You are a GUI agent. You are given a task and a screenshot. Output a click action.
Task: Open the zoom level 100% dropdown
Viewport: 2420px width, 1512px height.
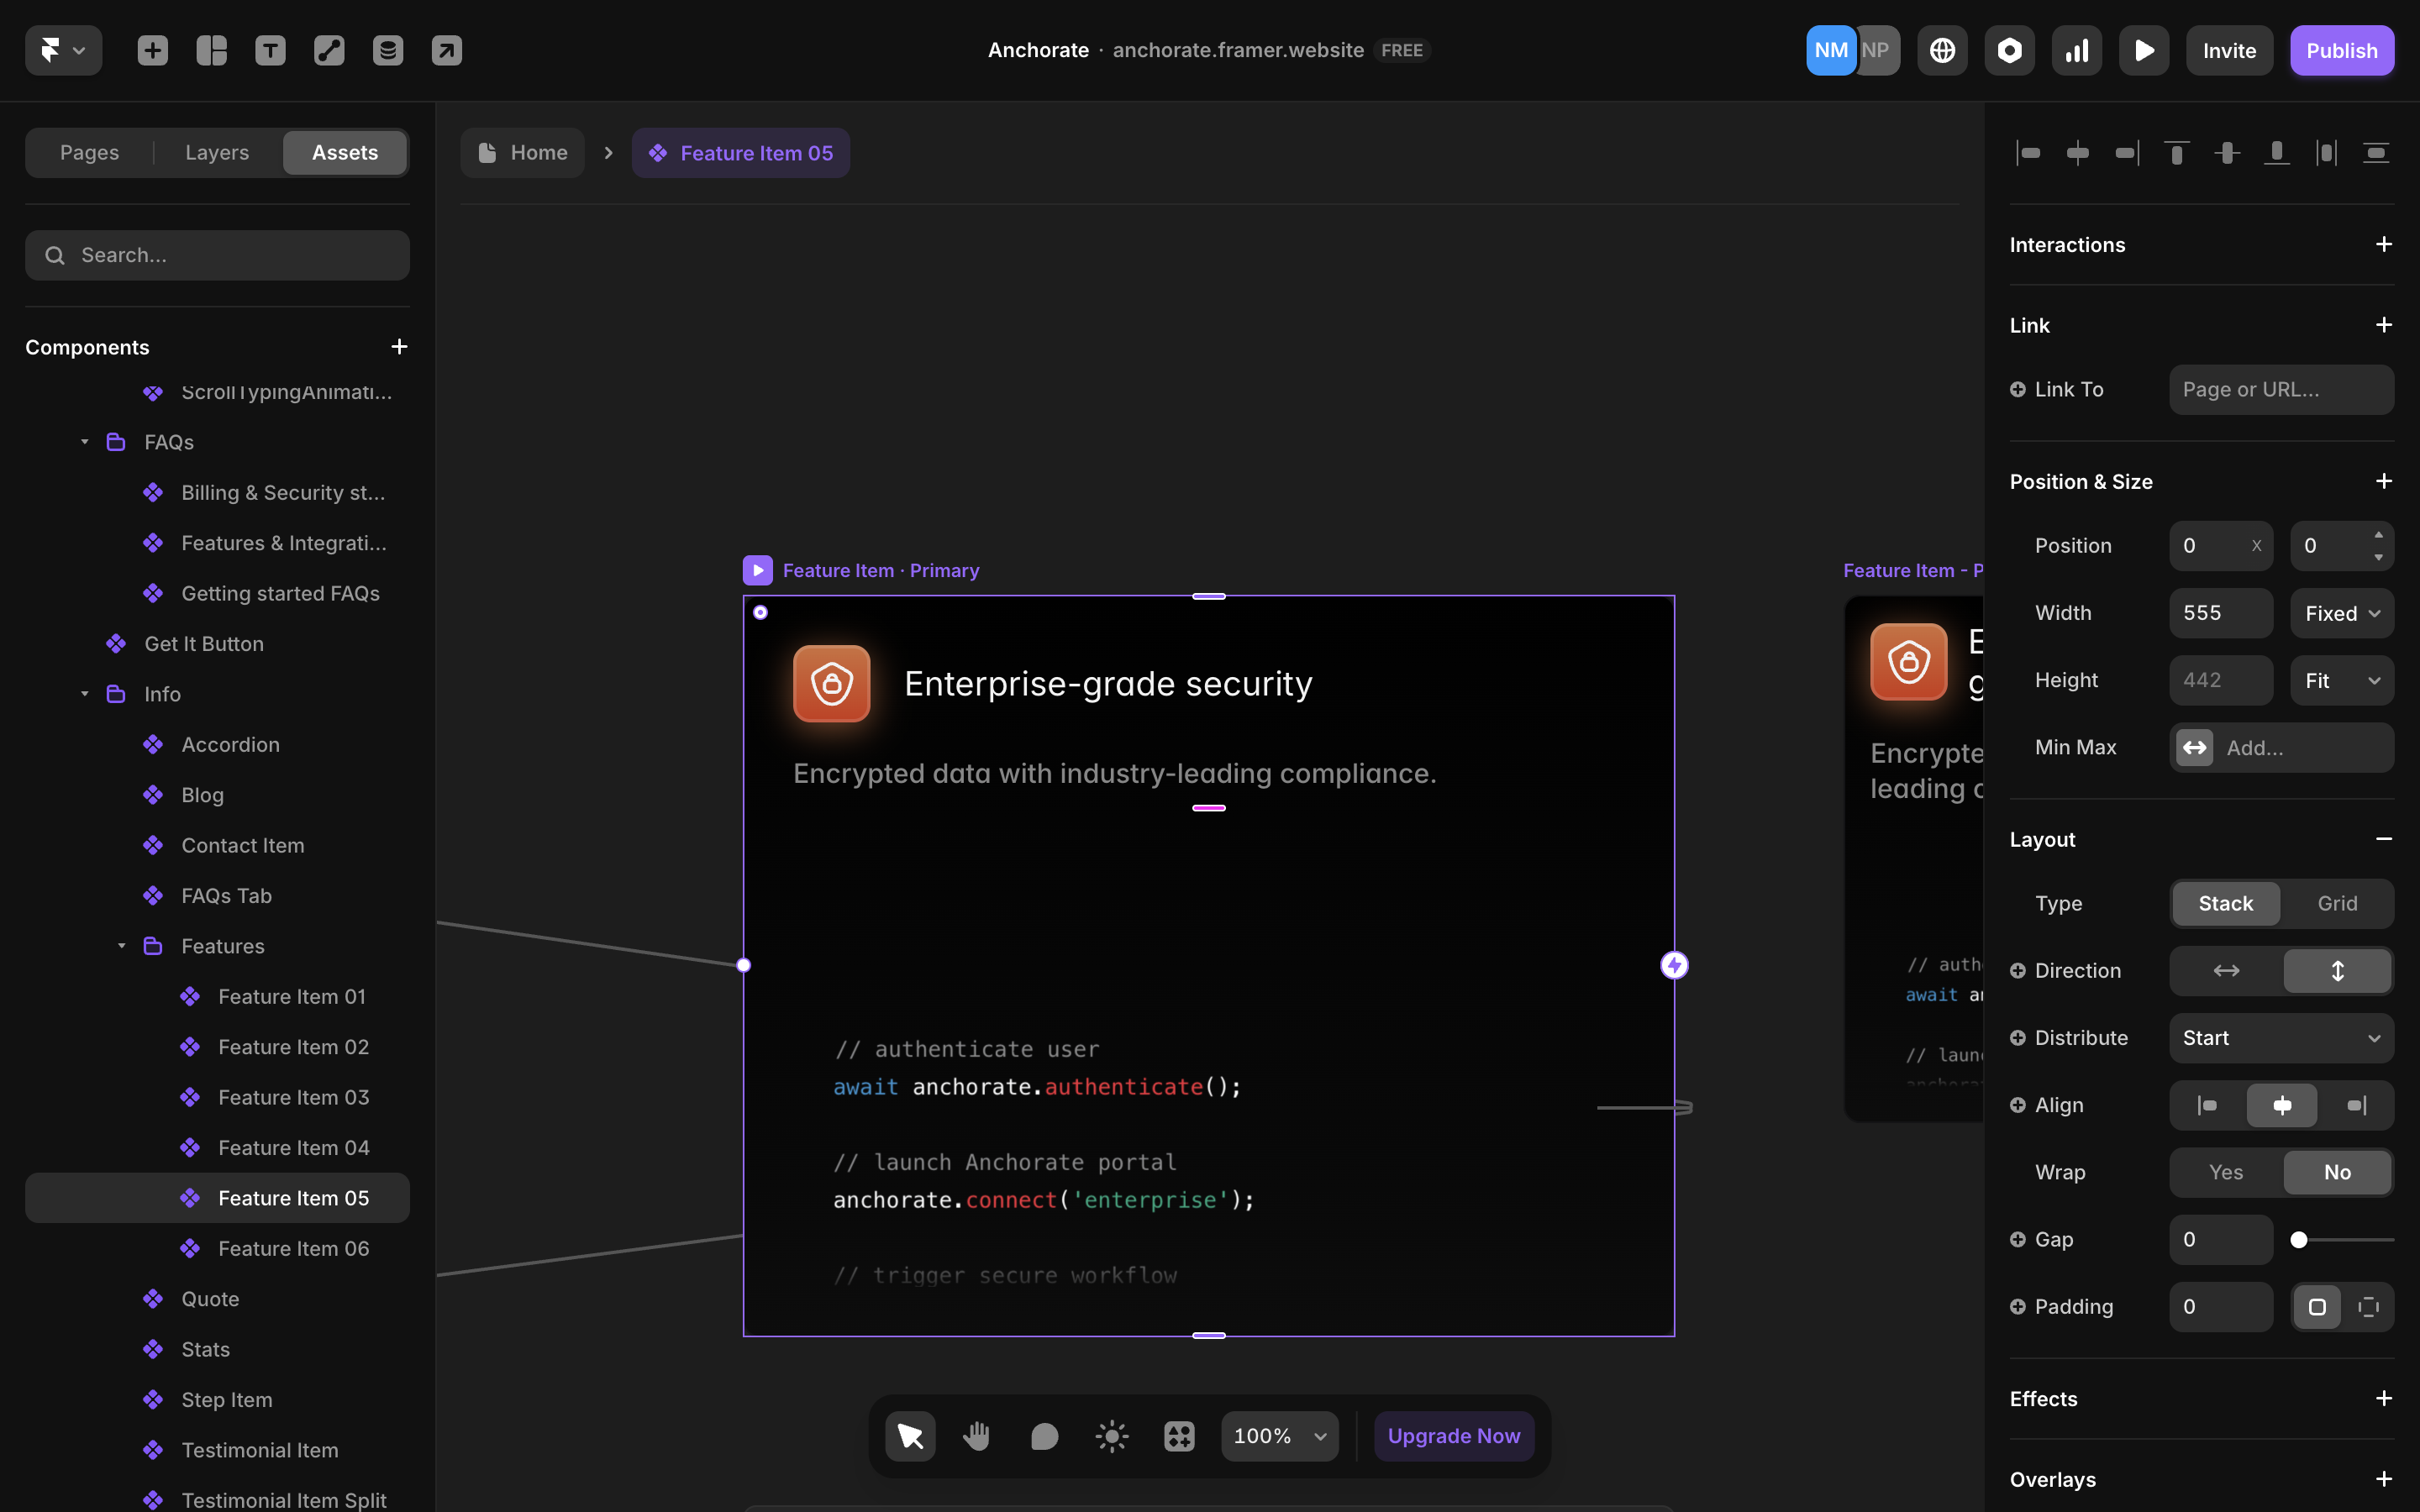[1279, 1436]
